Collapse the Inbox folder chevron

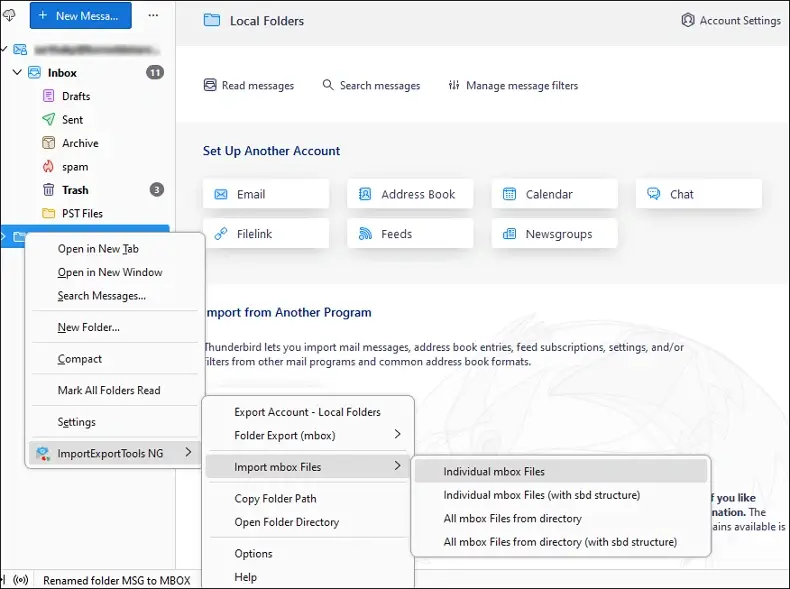click(x=17, y=73)
